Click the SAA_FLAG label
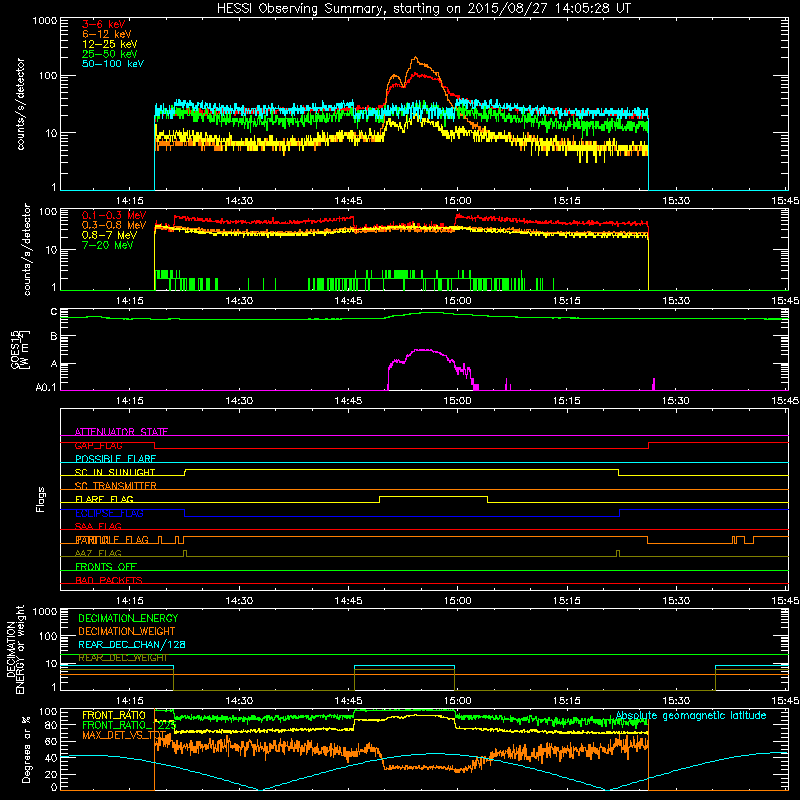Viewport: 800px width, 800px height. click(x=98, y=526)
